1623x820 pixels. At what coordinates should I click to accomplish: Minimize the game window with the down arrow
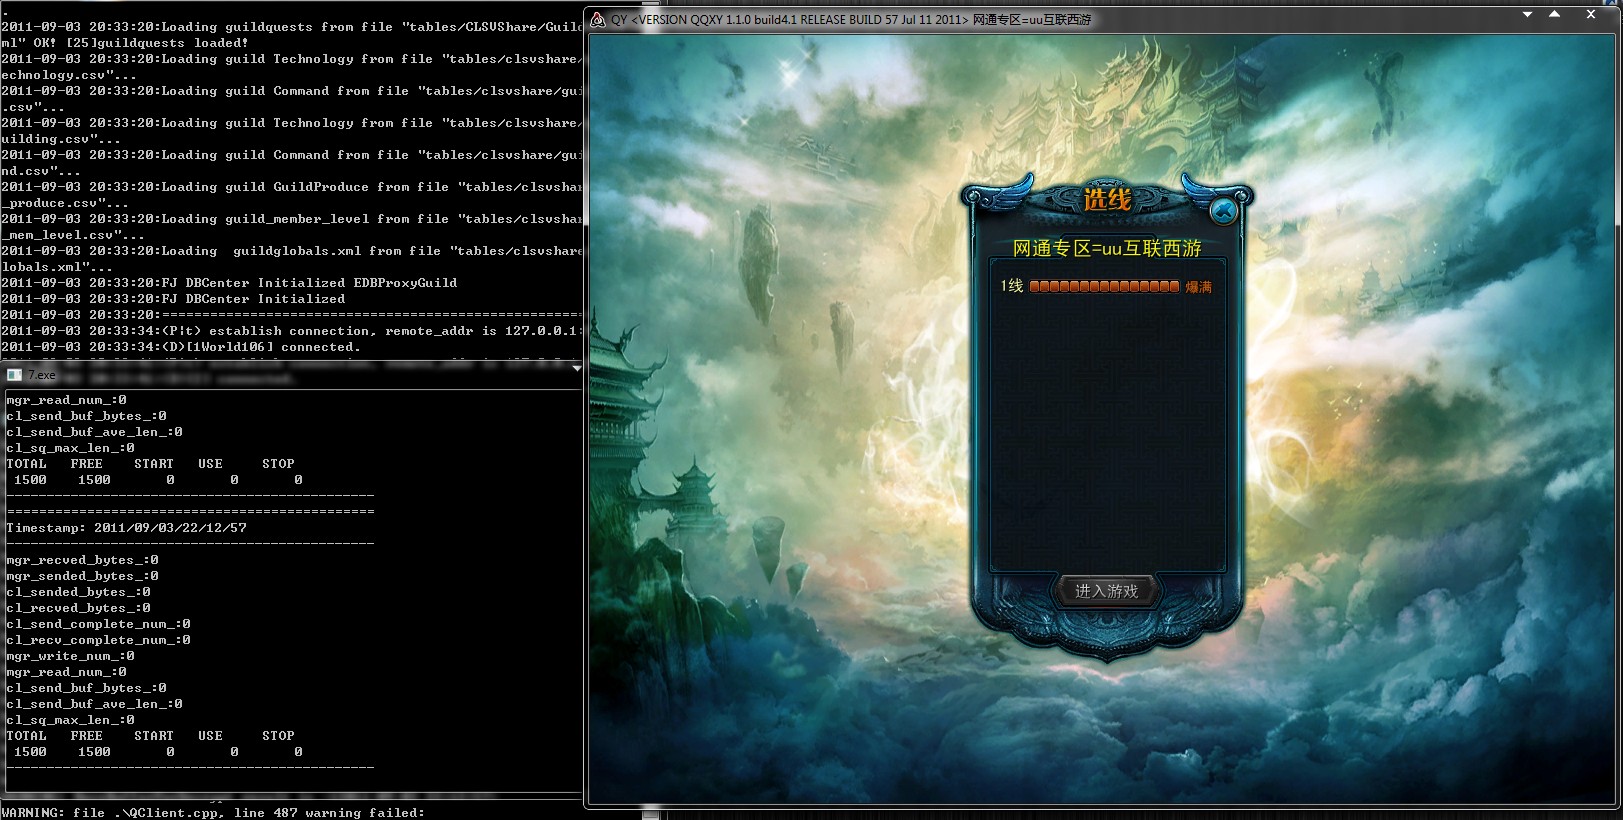(x=1527, y=15)
